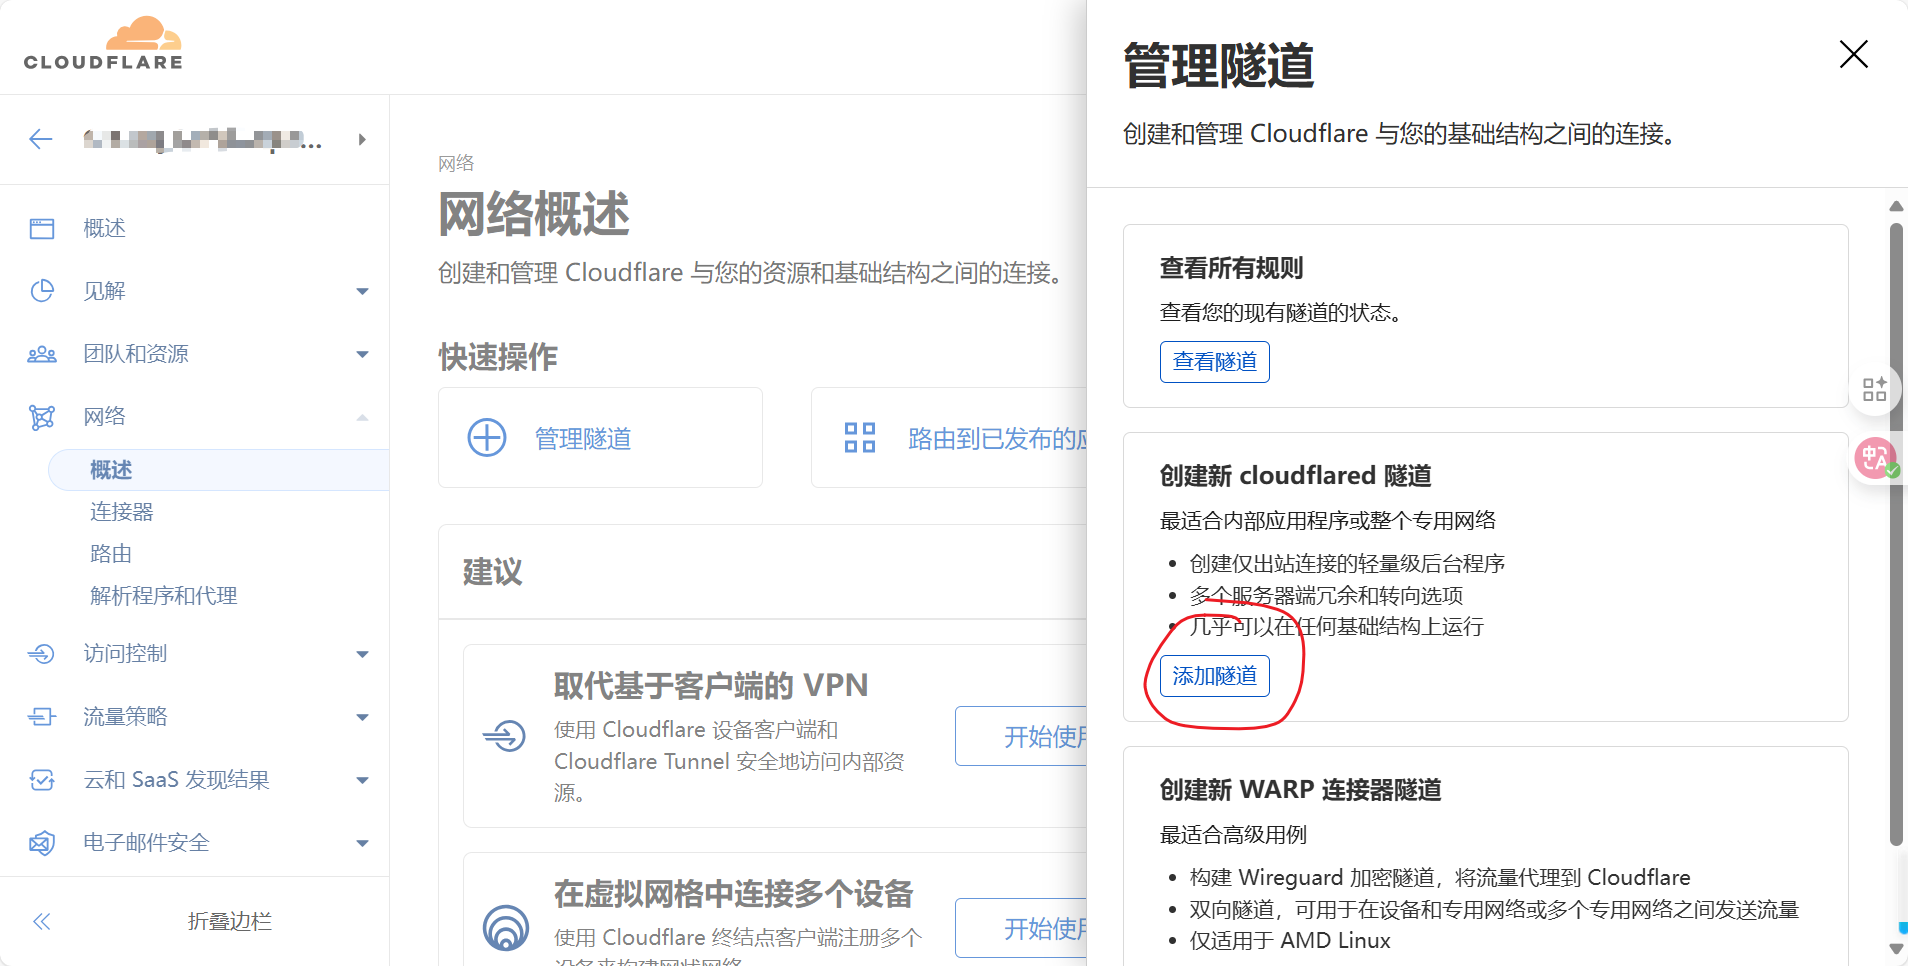Open the account switcher chevron
Screen dimensions: 1908x966
(x=362, y=140)
